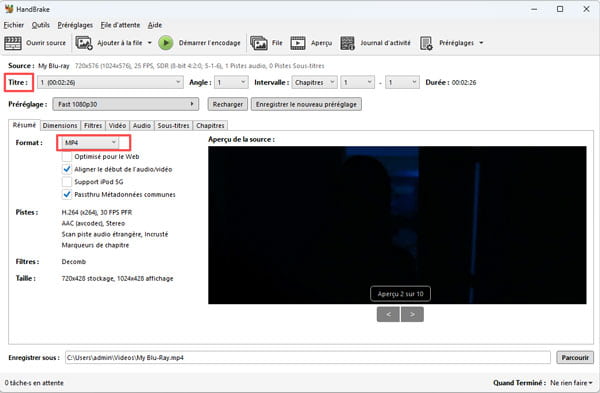Open the start chapter dropdown
The image size is (600, 393).
tap(357, 82)
